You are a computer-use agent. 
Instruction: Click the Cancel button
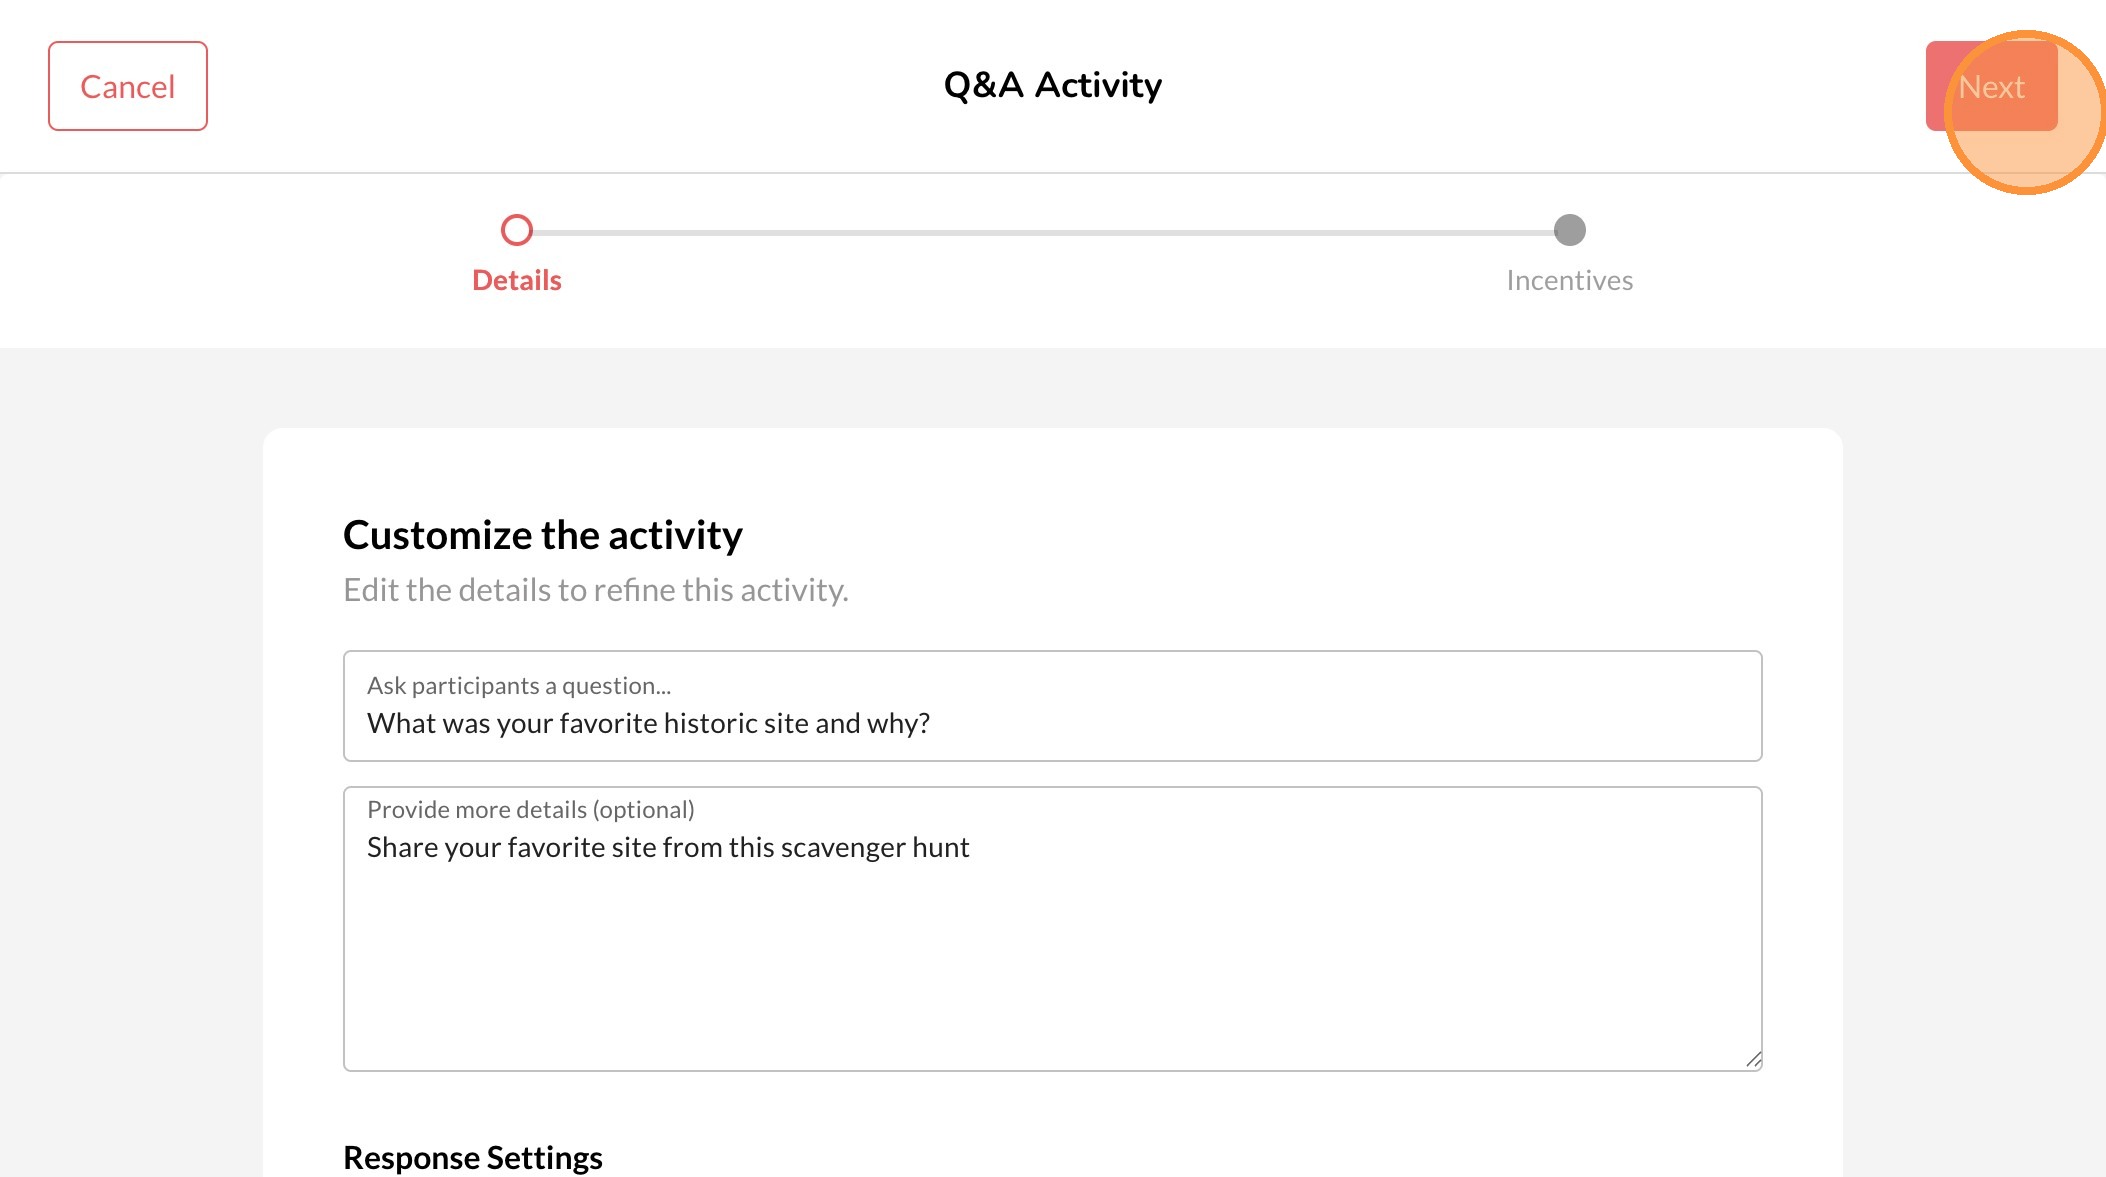[x=128, y=86]
